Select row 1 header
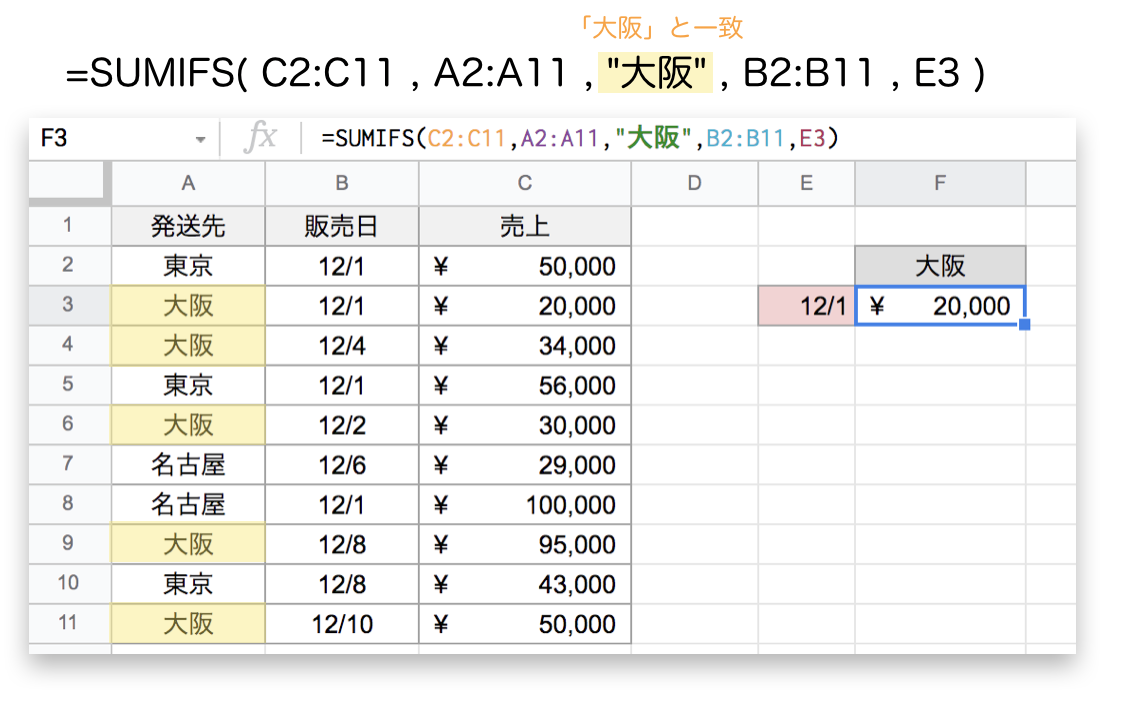The height and width of the screenshot is (720, 1124). point(70,226)
